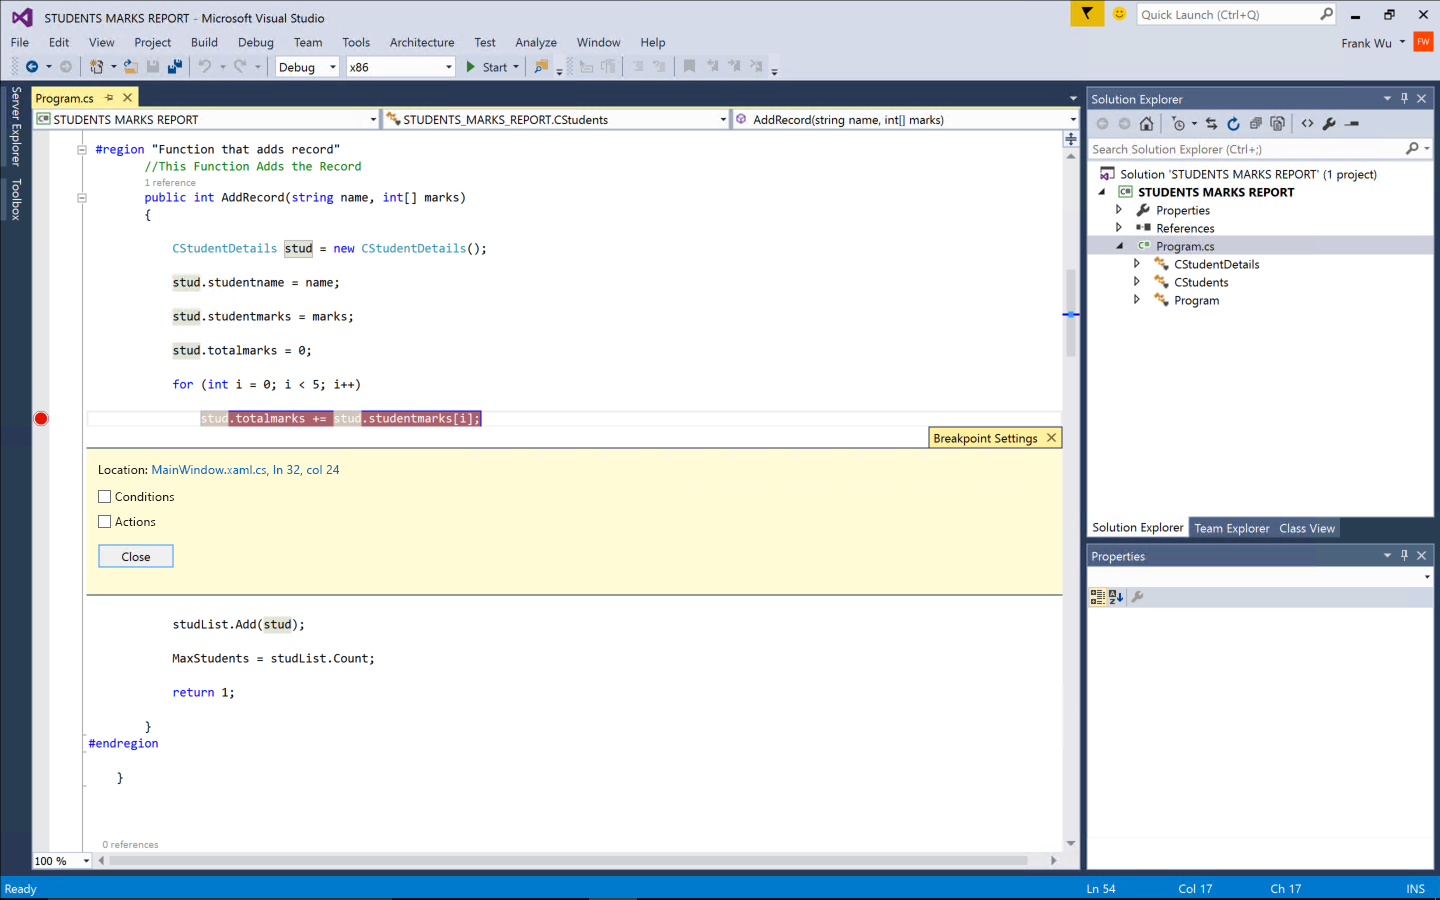Viewport: 1440px width, 900px height.
Task: Click the Search Solution Explorer field
Action: (x=1245, y=149)
